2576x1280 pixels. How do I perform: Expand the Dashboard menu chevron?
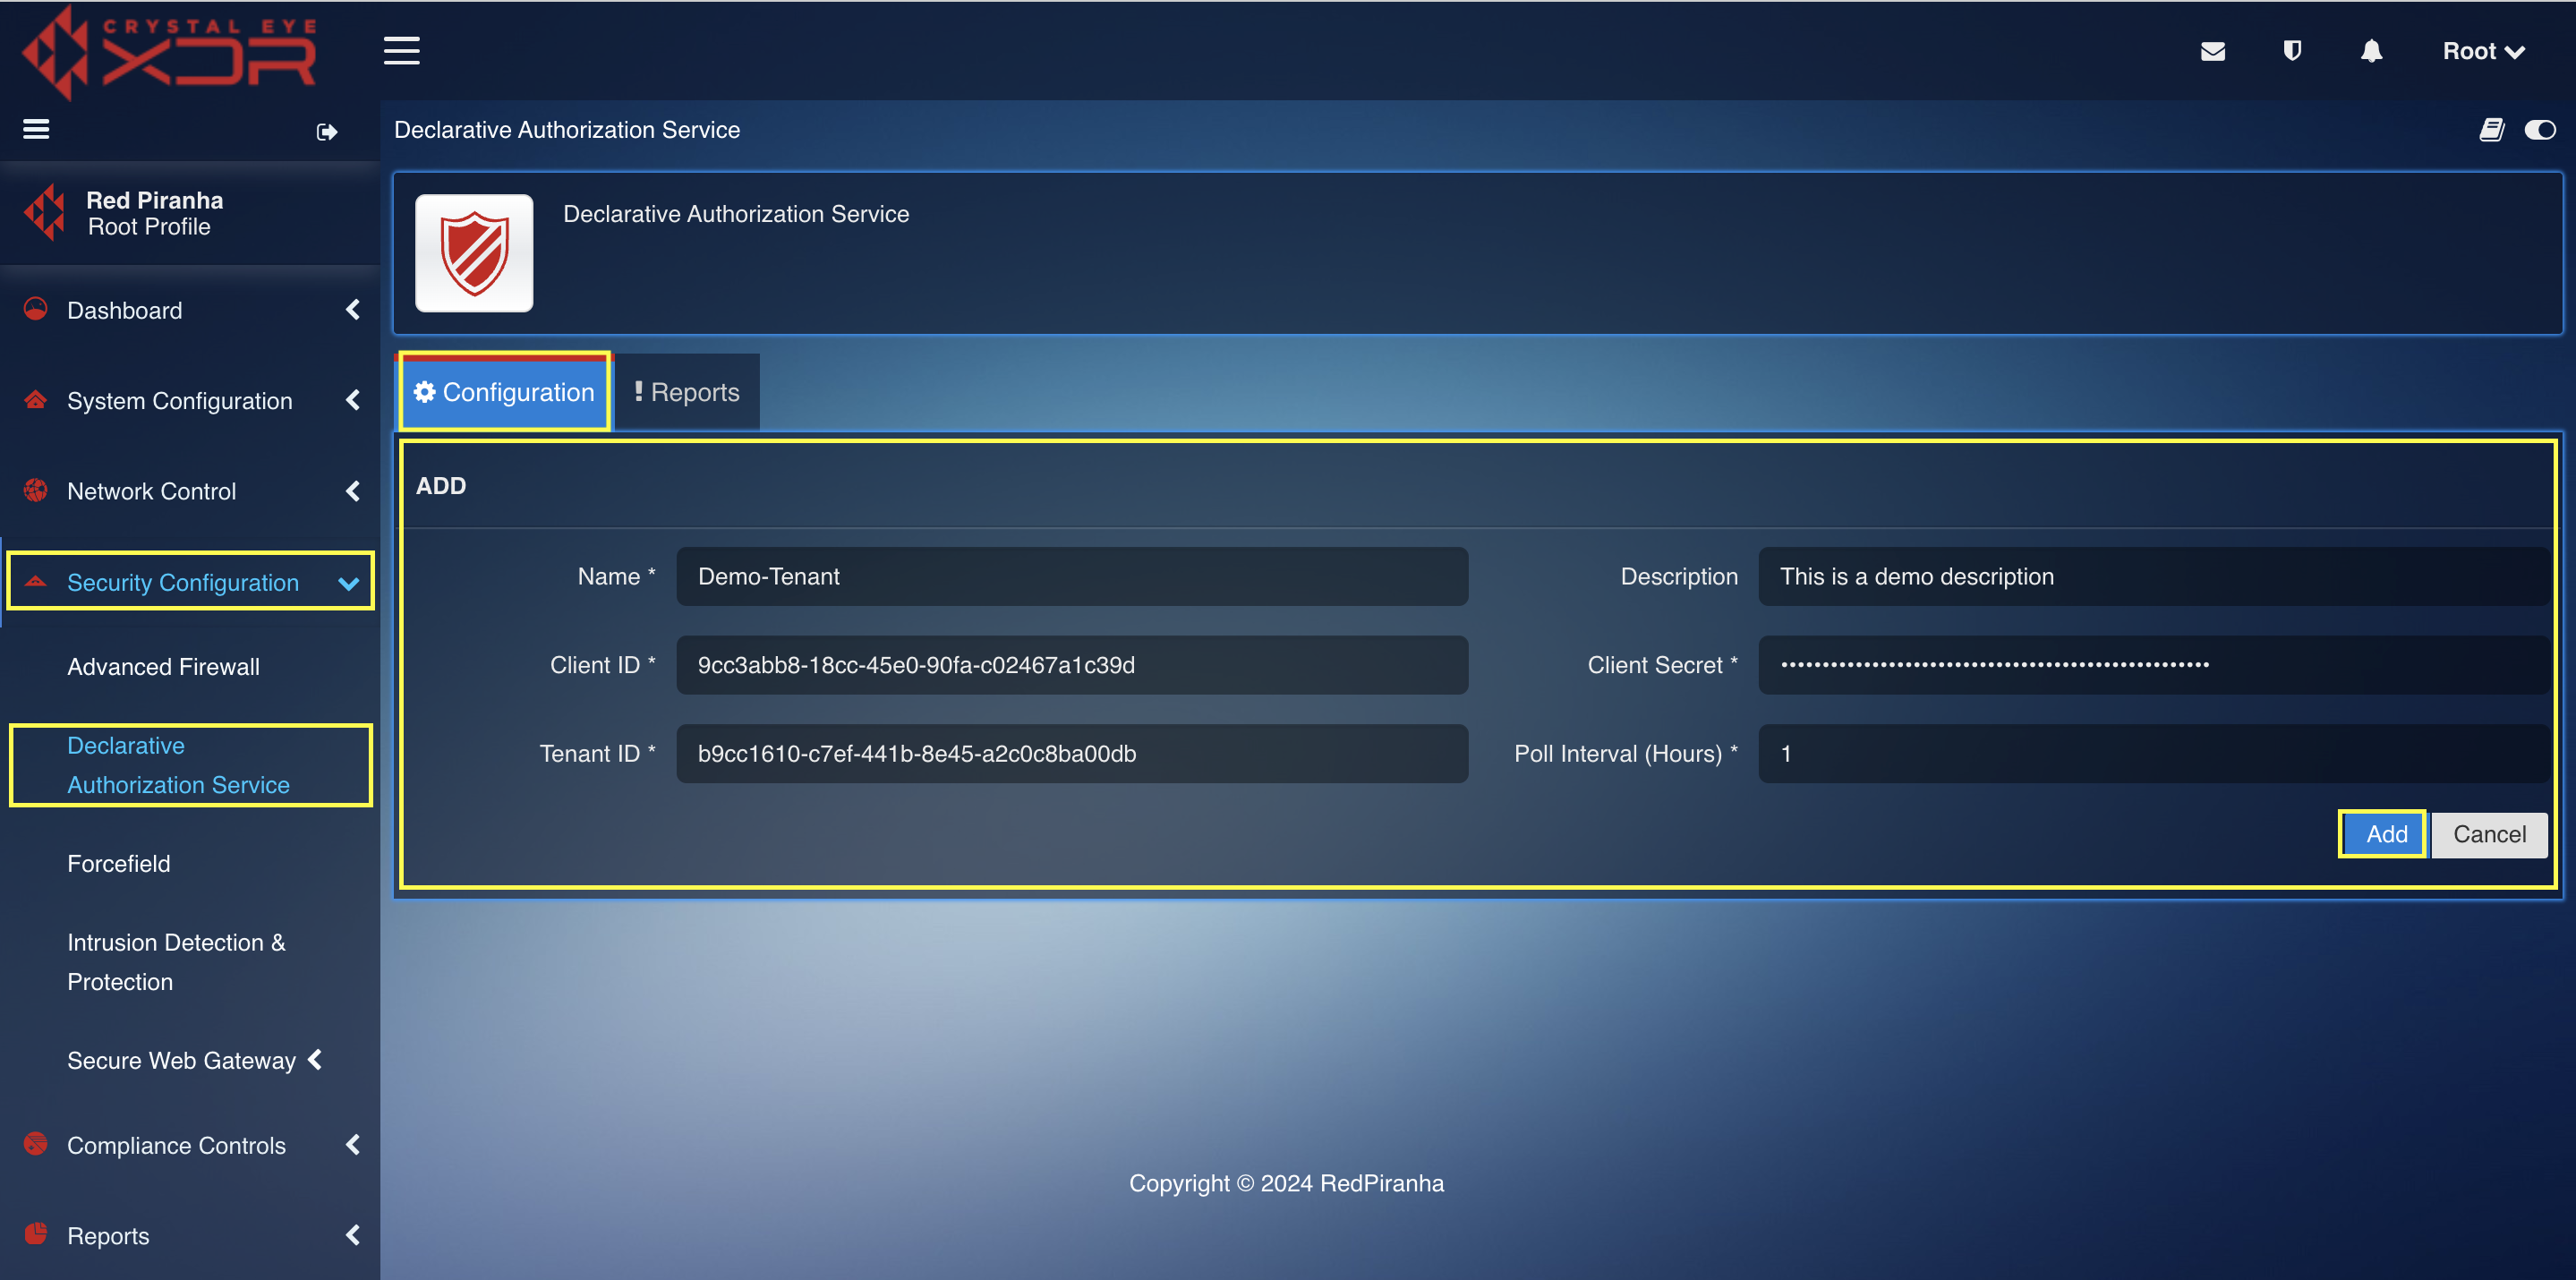[x=352, y=310]
